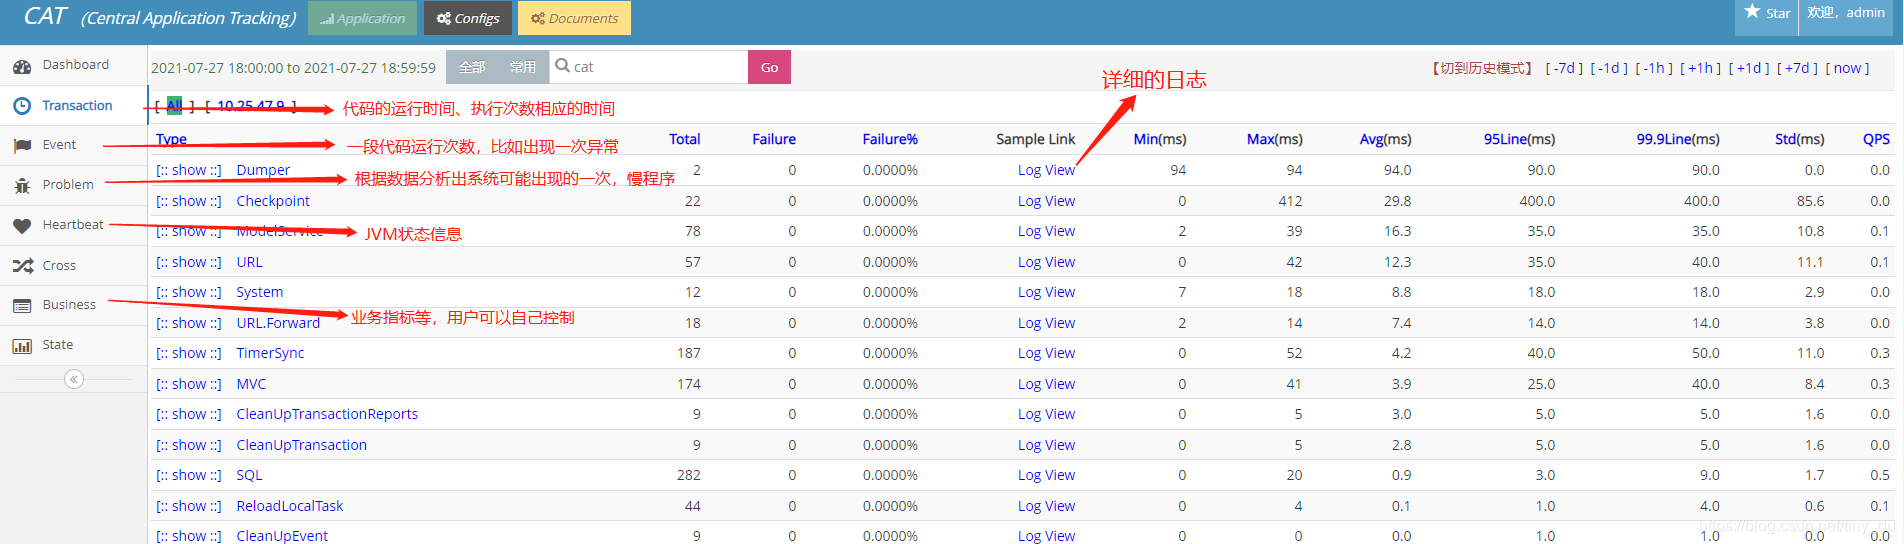1904x544 pixels.
Task: Focus the cat domain search field
Action: [x=648, y=67]
